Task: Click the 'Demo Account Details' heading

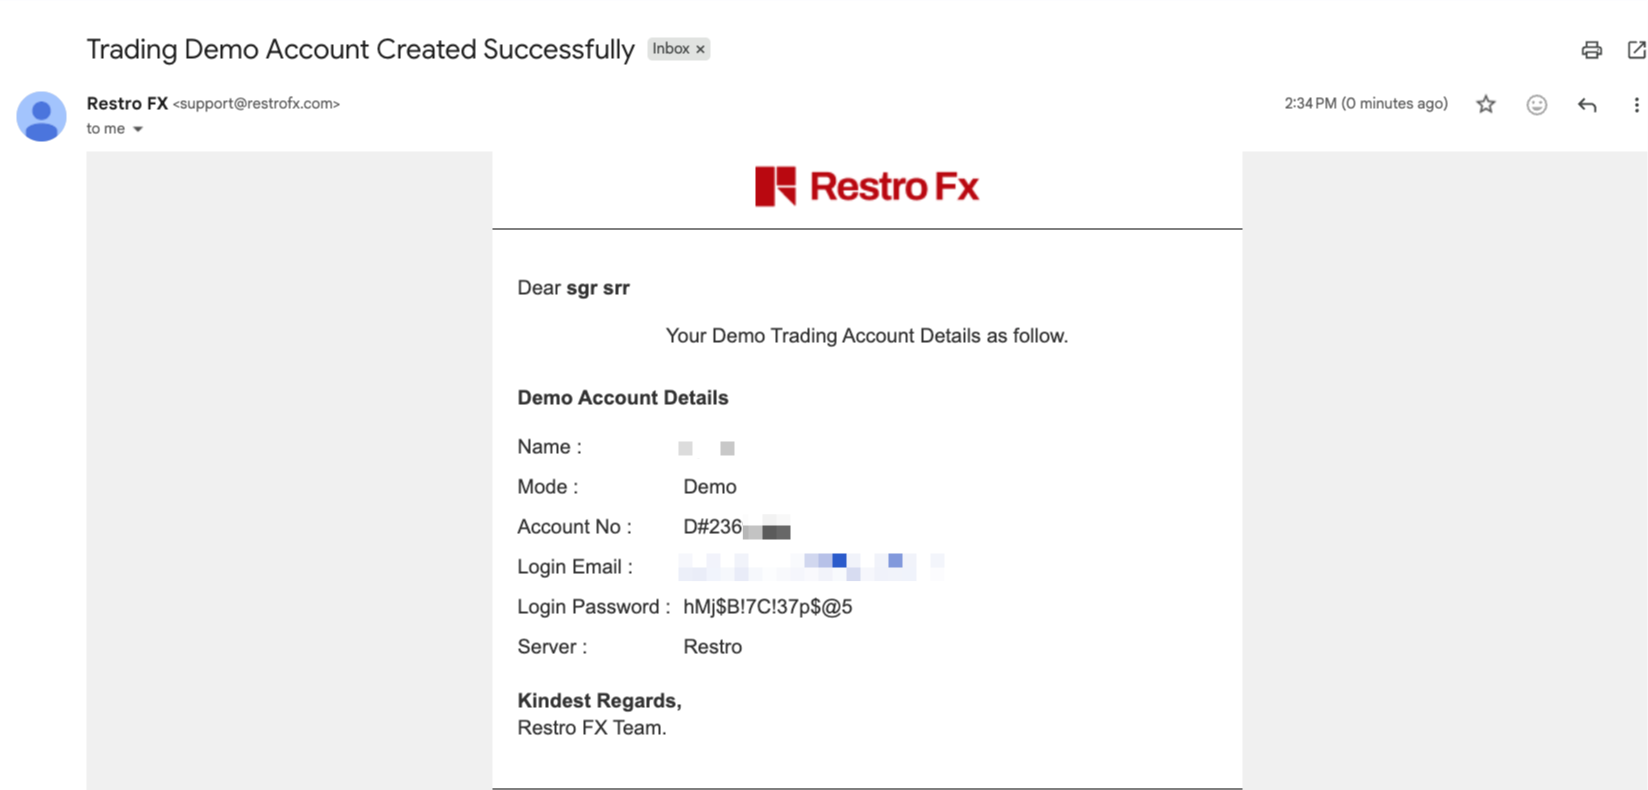Action: tap(622, 398)
